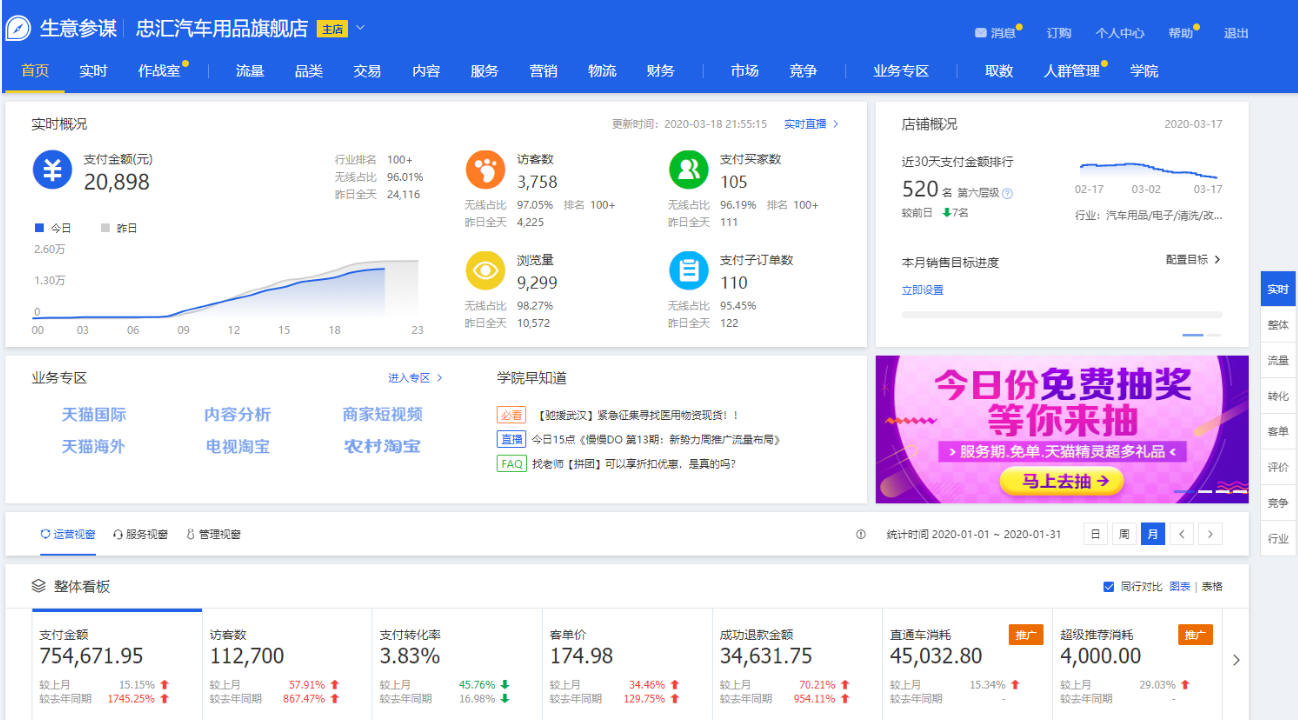Jump to 行业 in side navigation

[x=1278, y=538]
